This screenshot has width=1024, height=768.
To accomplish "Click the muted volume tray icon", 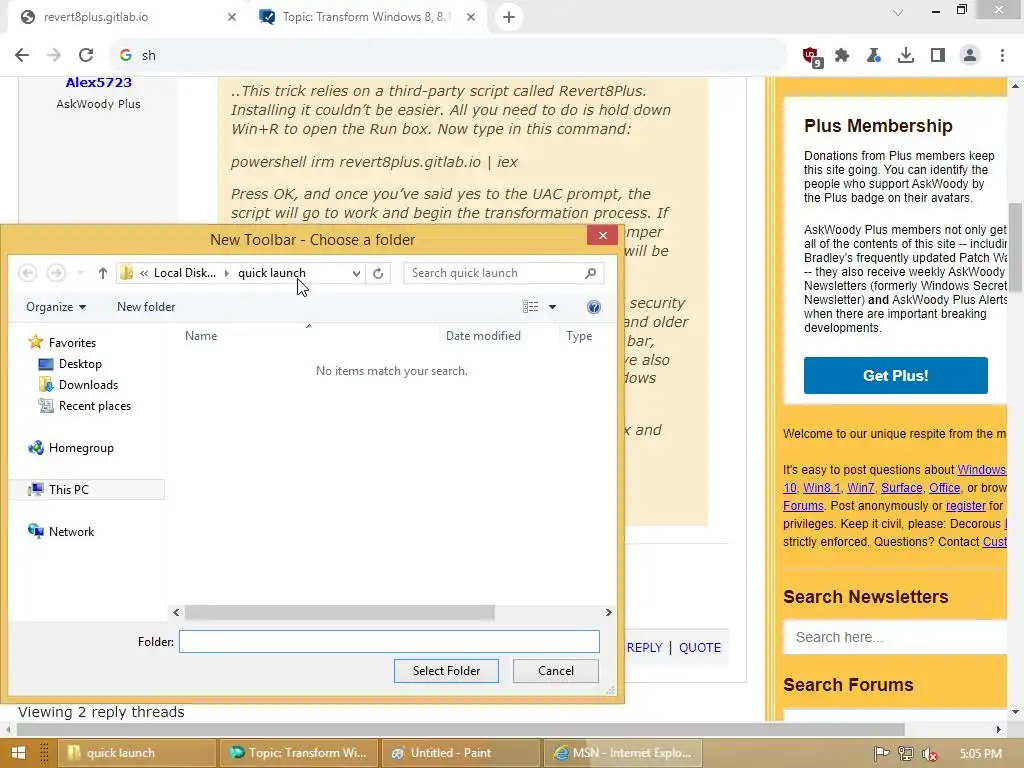I will coord(930,754).
